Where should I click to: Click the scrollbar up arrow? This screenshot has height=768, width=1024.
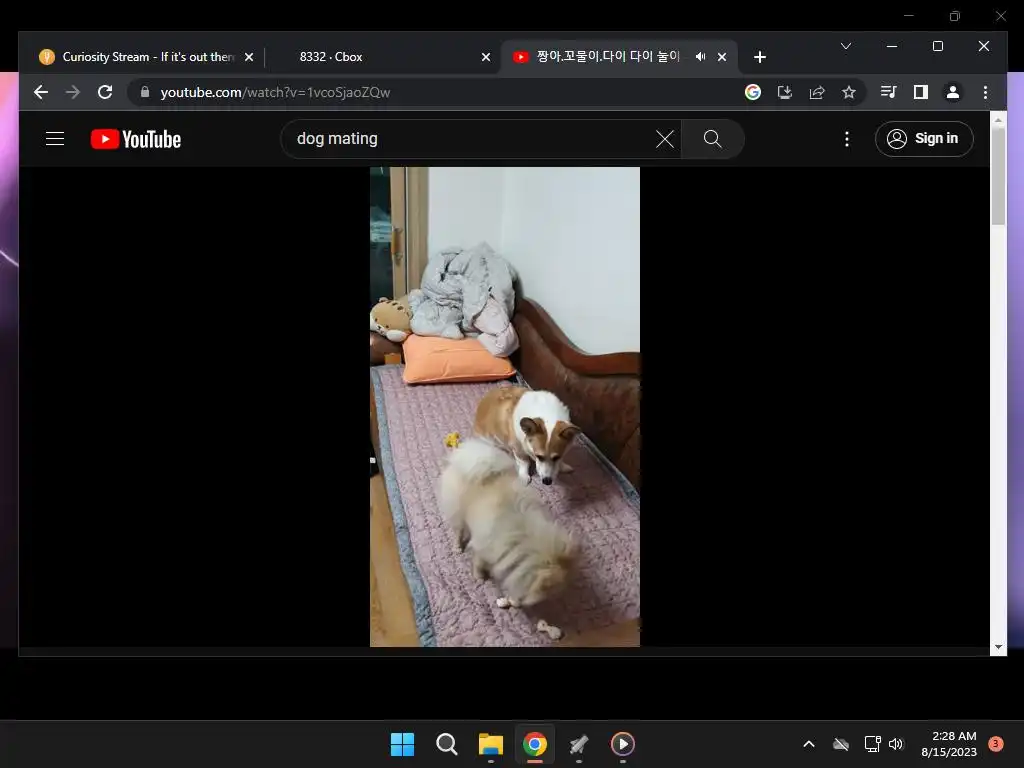point(998,120)
